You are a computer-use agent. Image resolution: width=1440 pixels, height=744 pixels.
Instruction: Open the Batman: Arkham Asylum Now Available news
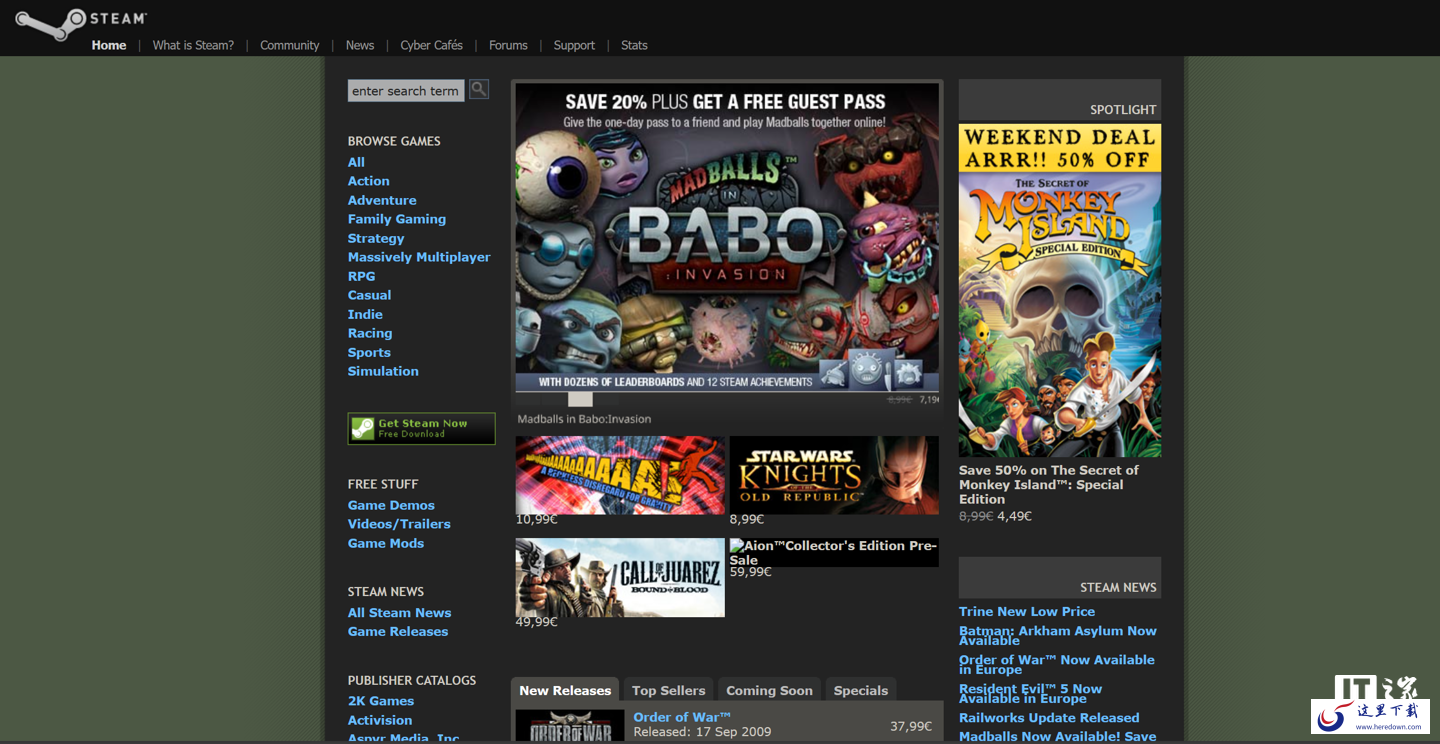click(x=1058, y=636)
